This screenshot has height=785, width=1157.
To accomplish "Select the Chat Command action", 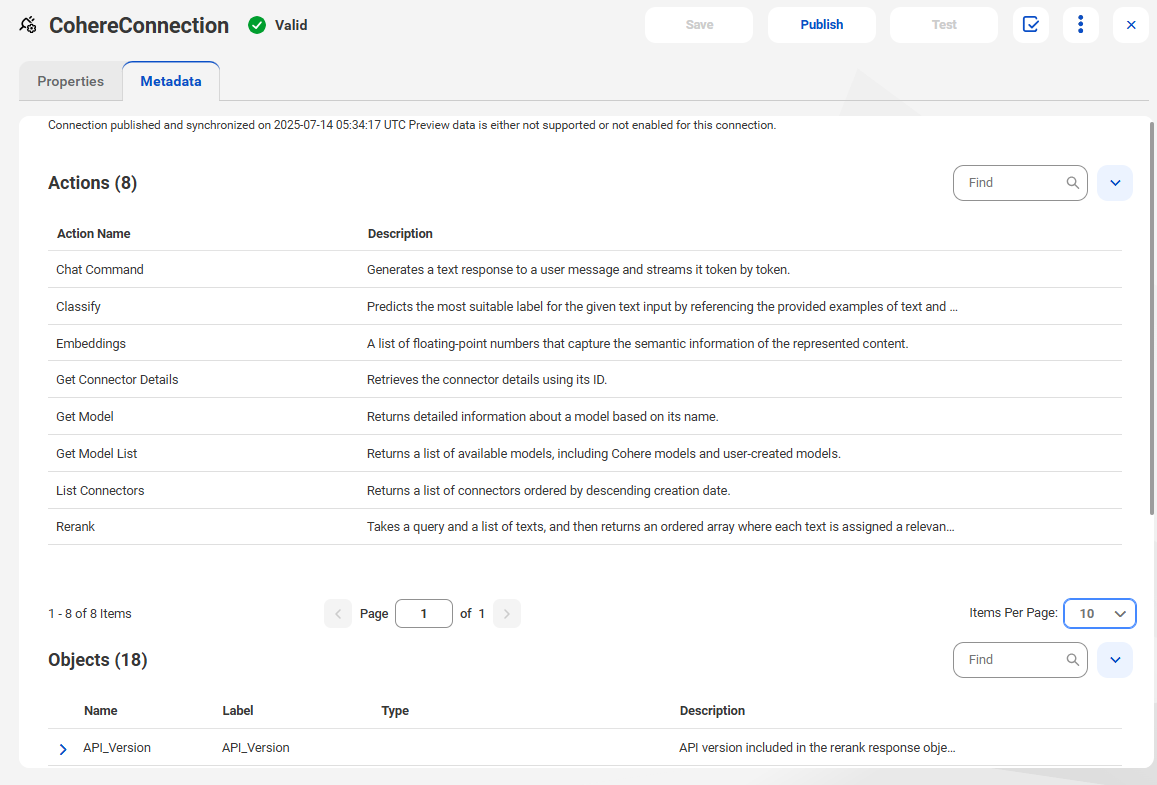I will 100,270.
